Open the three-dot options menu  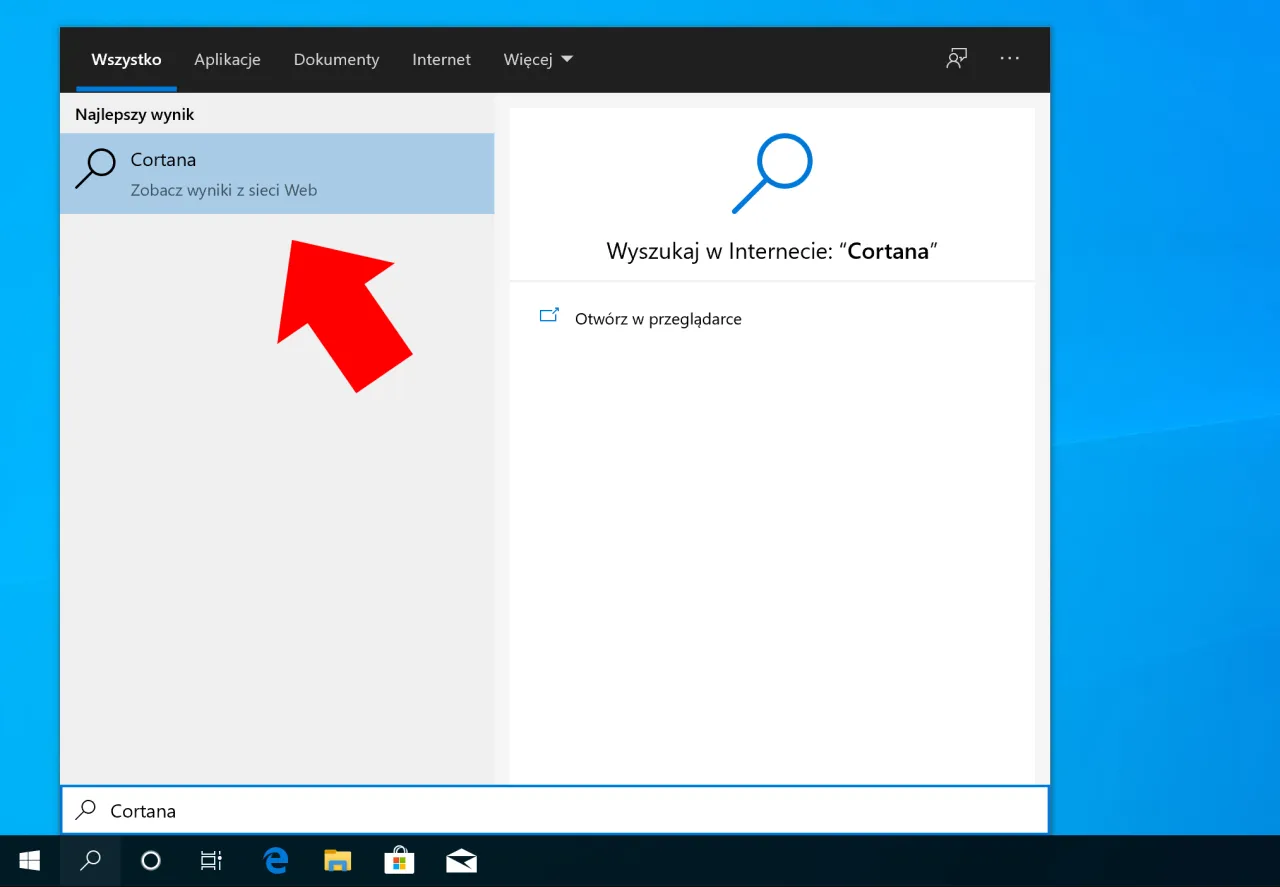1010,59
